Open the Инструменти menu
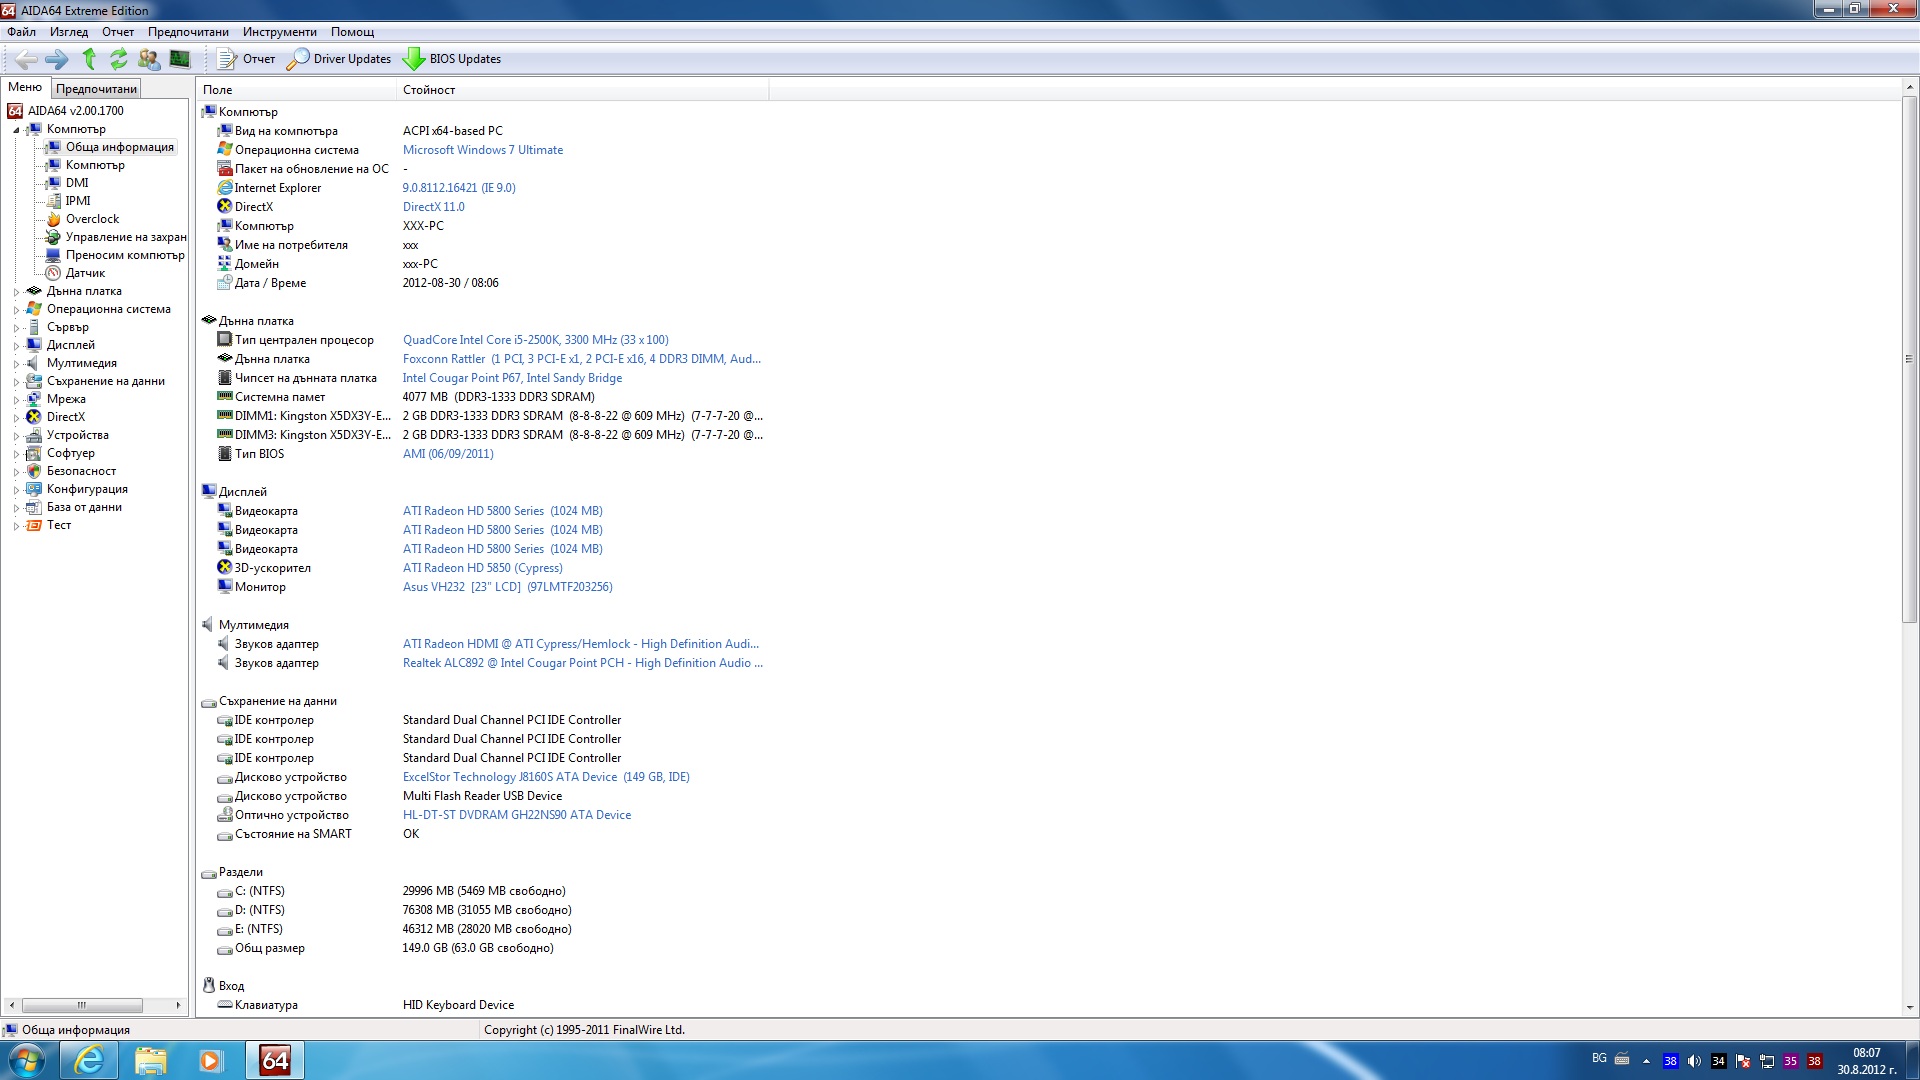The height and width of the screenshot is (1080, 1920). [279, 32]
